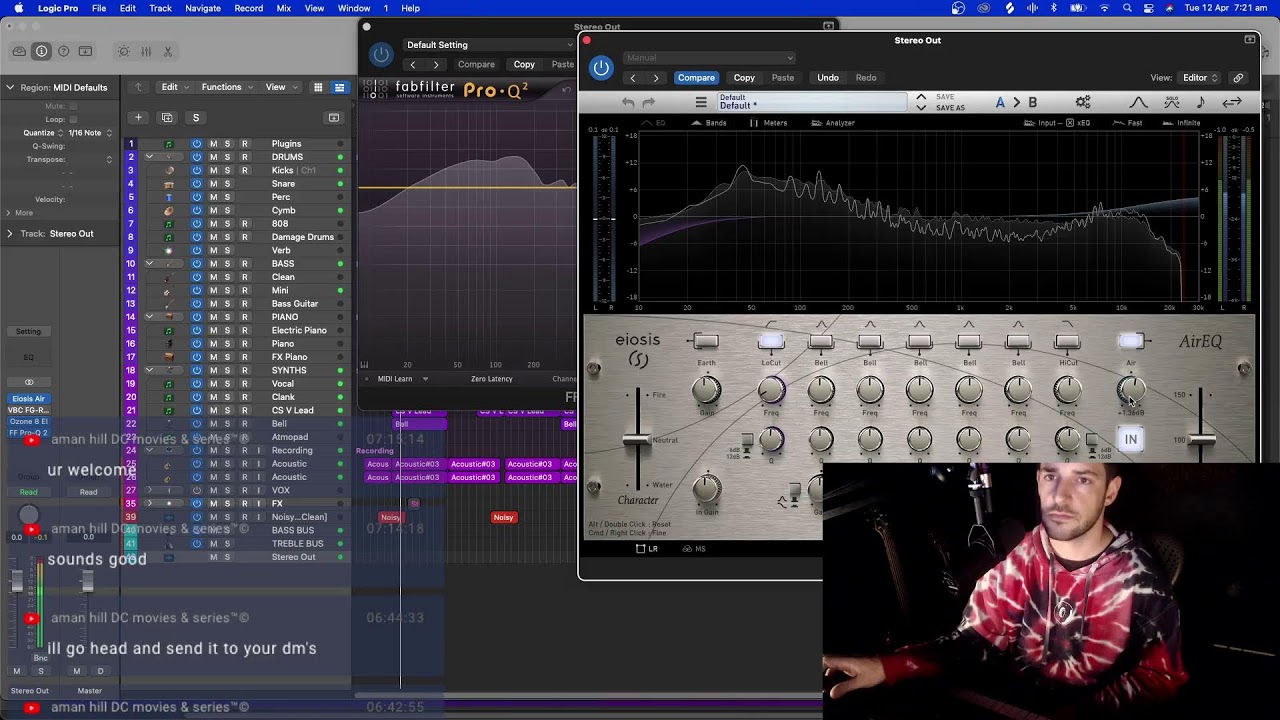Open the View Editor dropdown
Screen dimensions: 1280x720
pos(1201,77)
